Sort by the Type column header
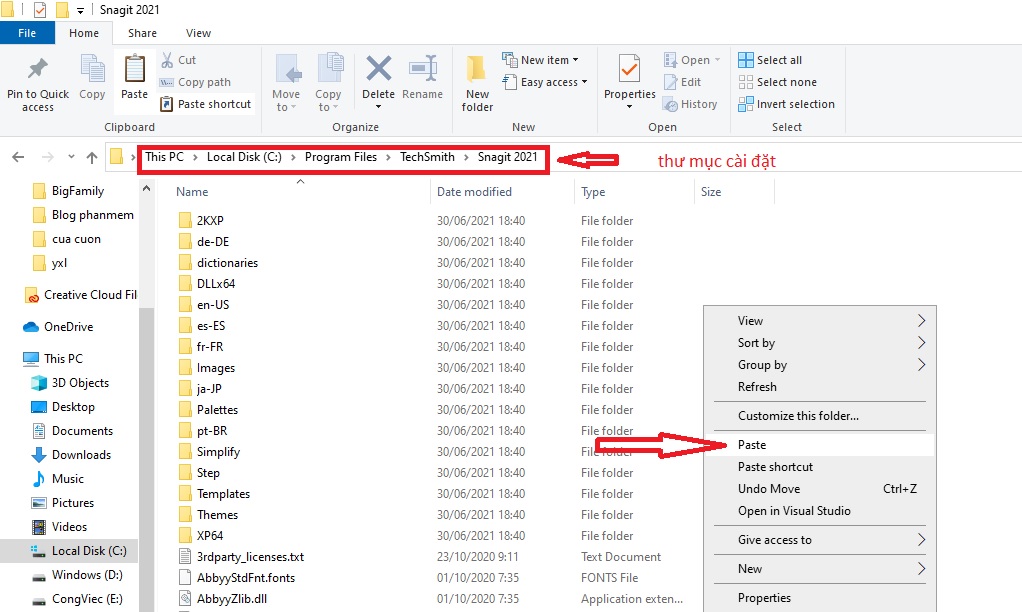The width and height of the screenshot is (1022, 612). [593, 192]
